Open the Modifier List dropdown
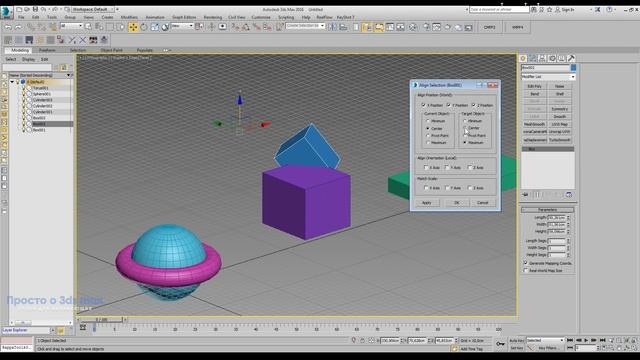The width and height of the screenshot is (640, 360). click(548, 76)
